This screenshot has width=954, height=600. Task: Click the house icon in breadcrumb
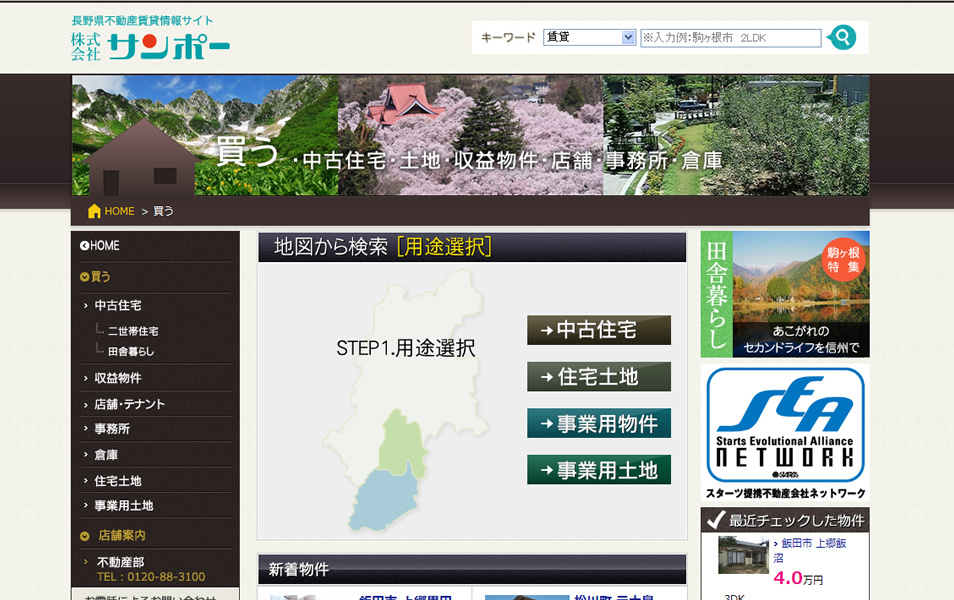click(x=94, y=211)
